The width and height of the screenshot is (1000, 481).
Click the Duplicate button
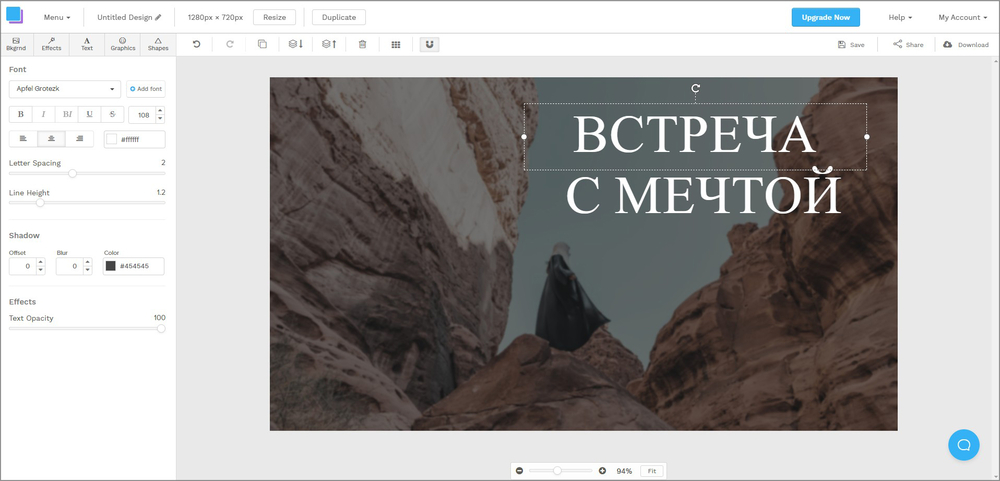tap(339, 17)
